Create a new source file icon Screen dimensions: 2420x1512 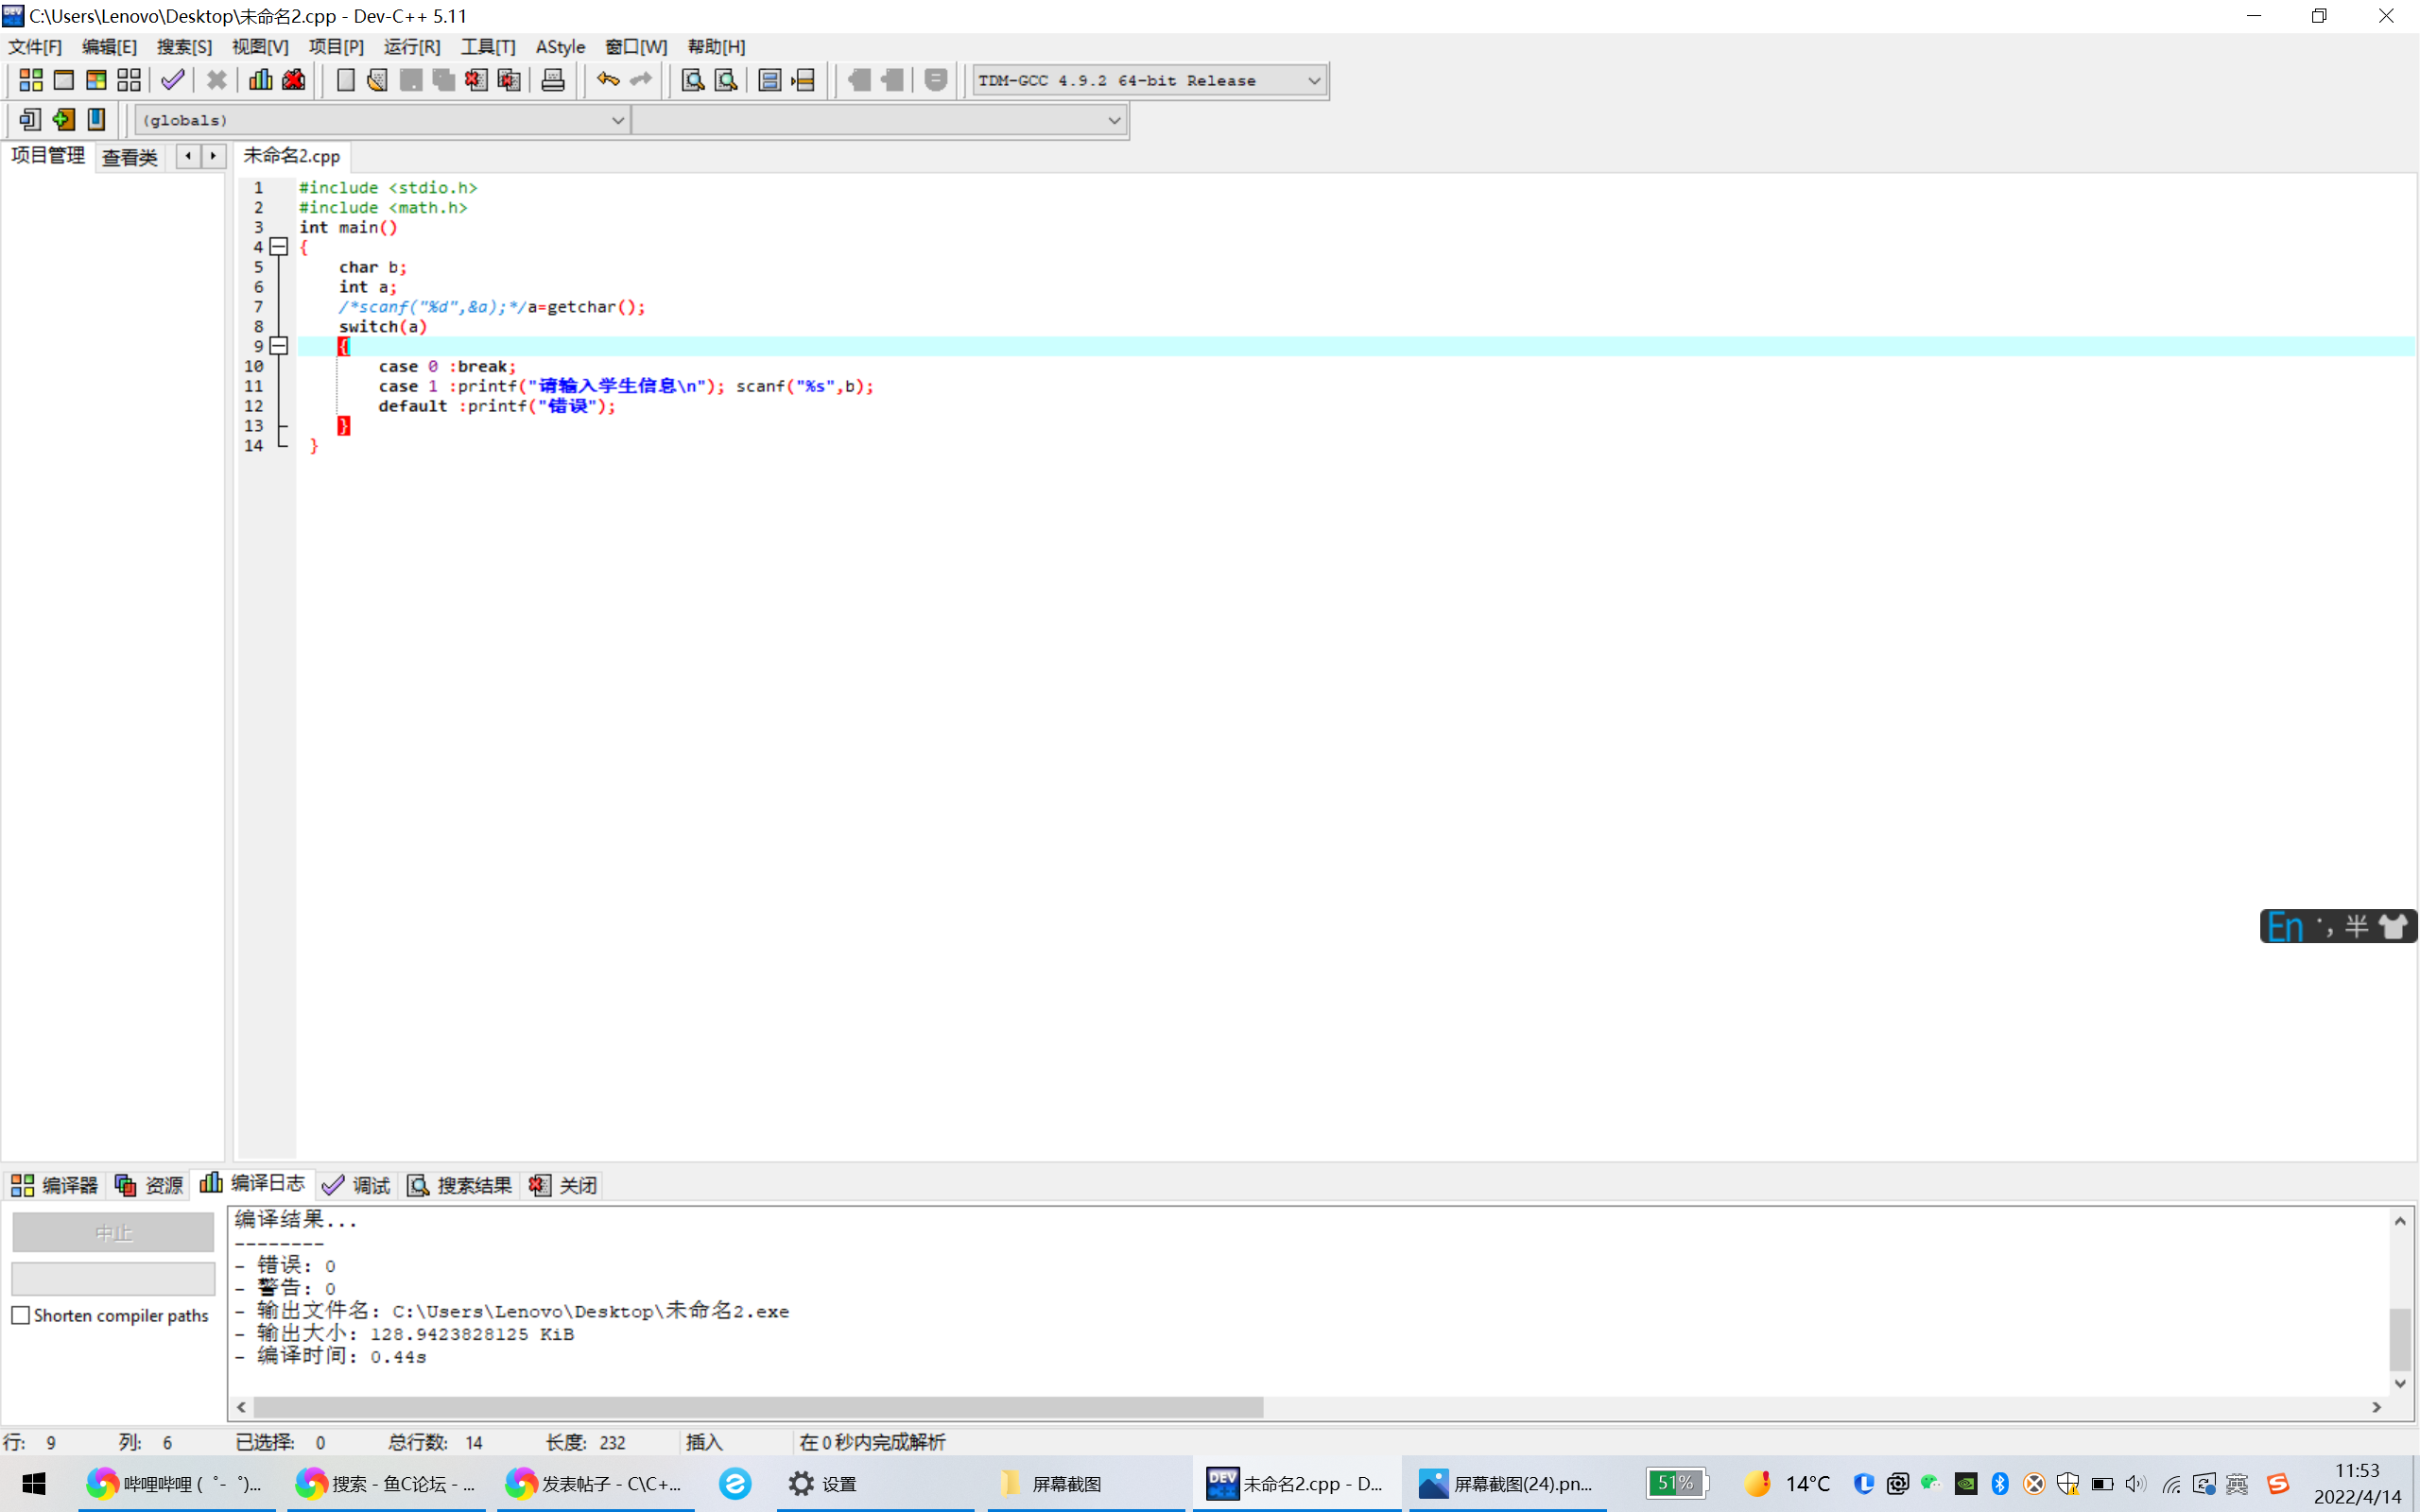[x=345, y=80]
